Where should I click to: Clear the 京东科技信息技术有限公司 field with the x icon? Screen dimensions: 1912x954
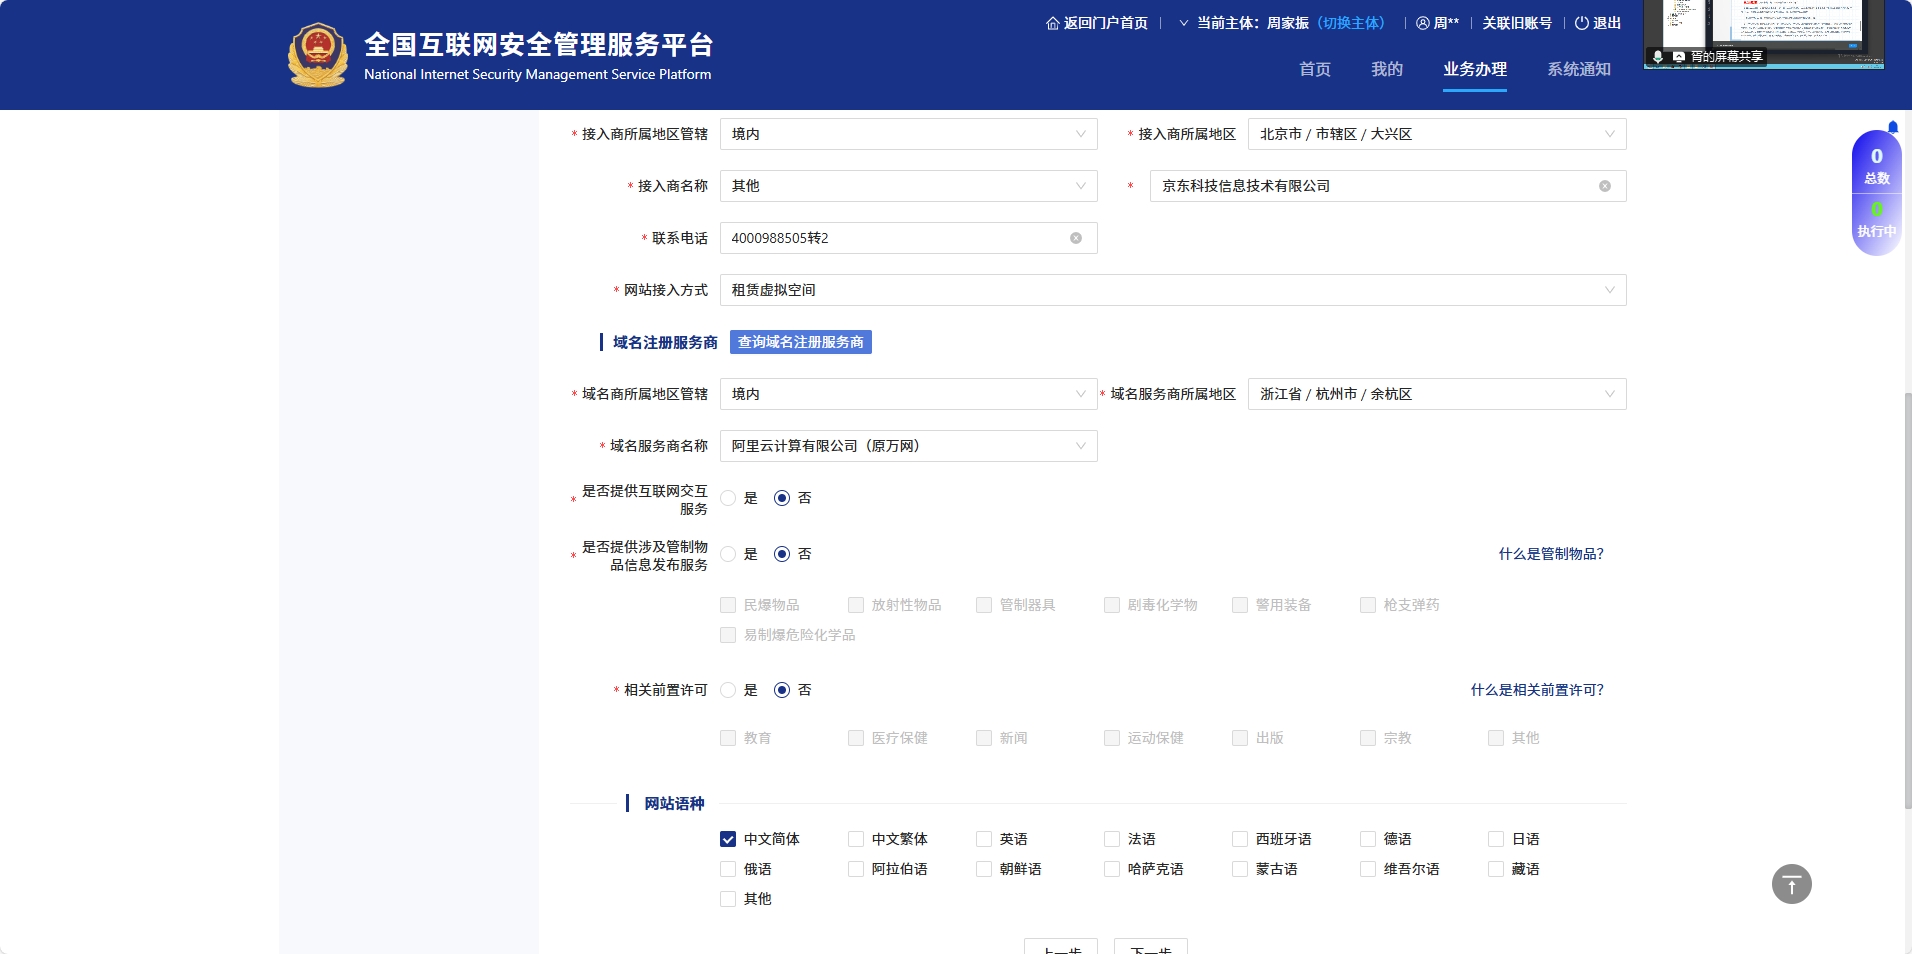coord(1604,186)
